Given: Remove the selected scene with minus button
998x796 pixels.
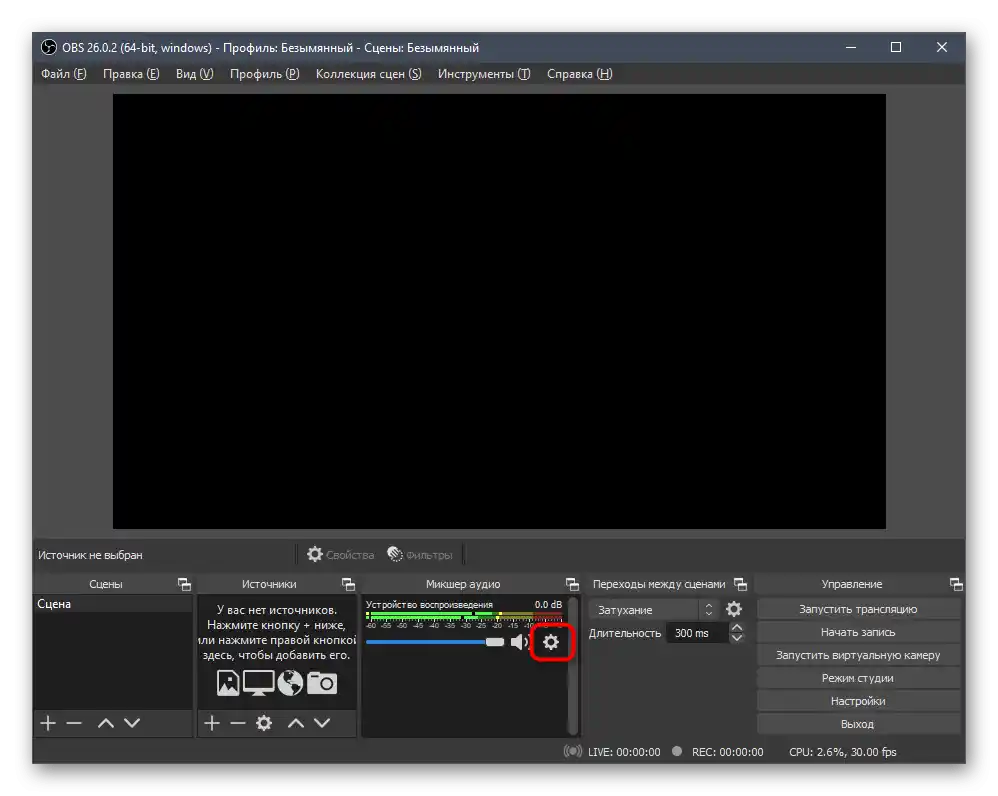Looking at the screenshot, I should [74, 723].
